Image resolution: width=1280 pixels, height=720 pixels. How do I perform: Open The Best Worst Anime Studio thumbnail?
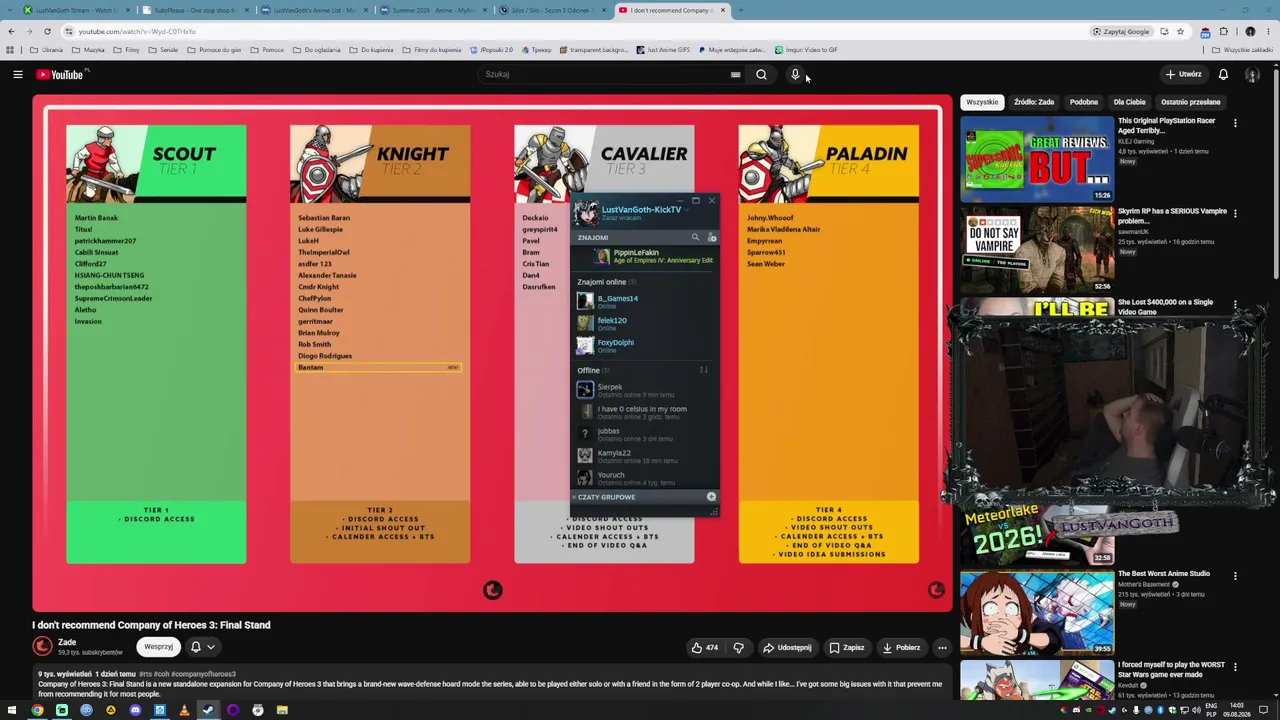click(x=1037, y=612)
